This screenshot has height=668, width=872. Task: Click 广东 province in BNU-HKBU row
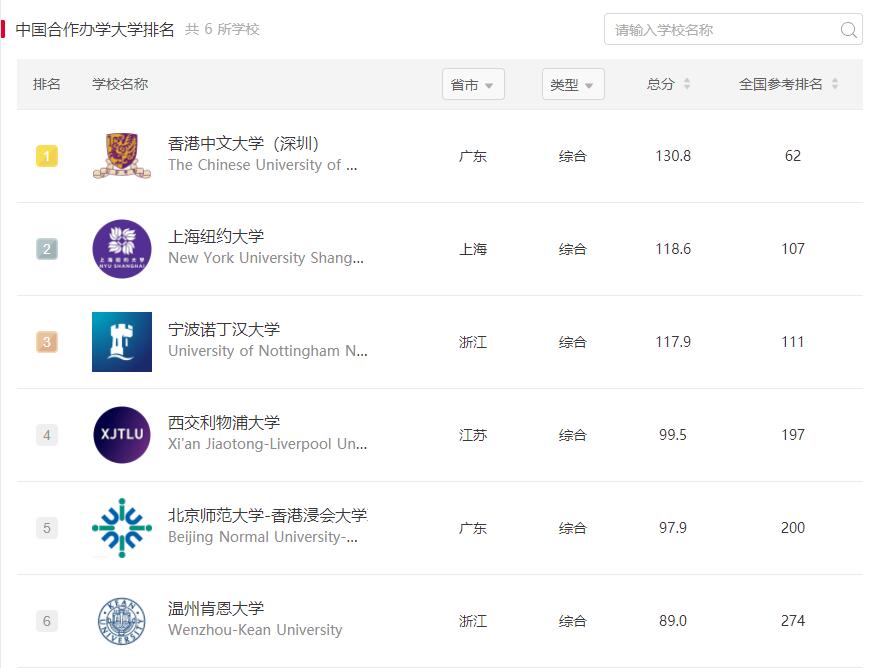tap(473, 528)
